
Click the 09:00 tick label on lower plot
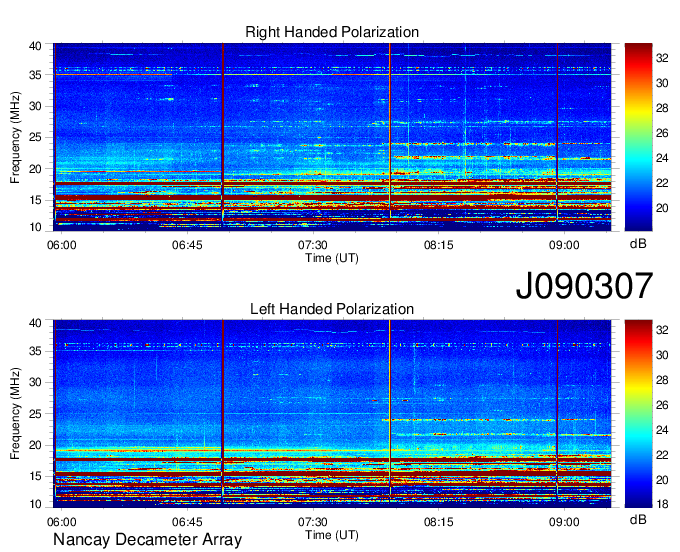[564, 522]
